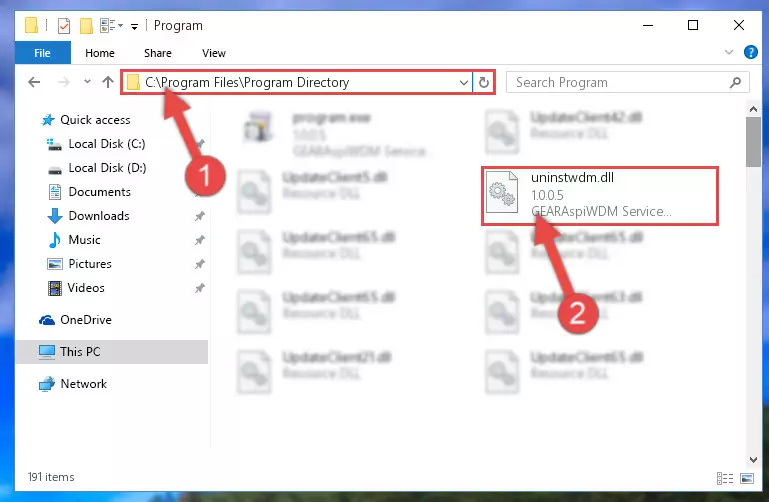The image size is (769, 502).
Task: Go up one folder level
Action: [x=108, y=82]
